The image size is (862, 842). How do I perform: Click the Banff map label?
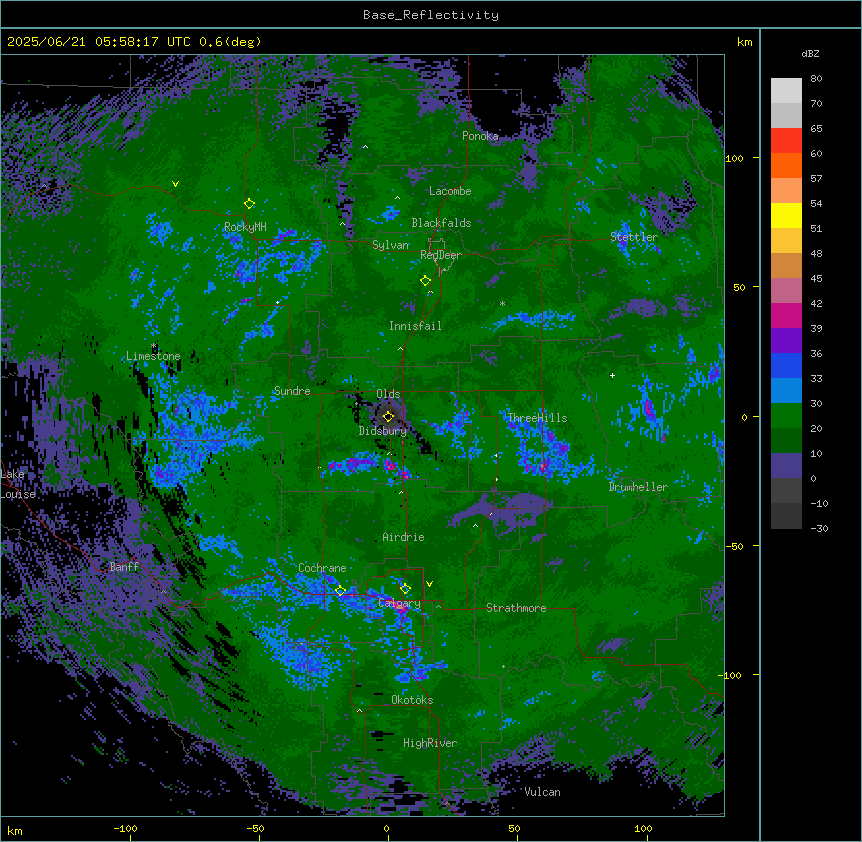click(124, 567)
